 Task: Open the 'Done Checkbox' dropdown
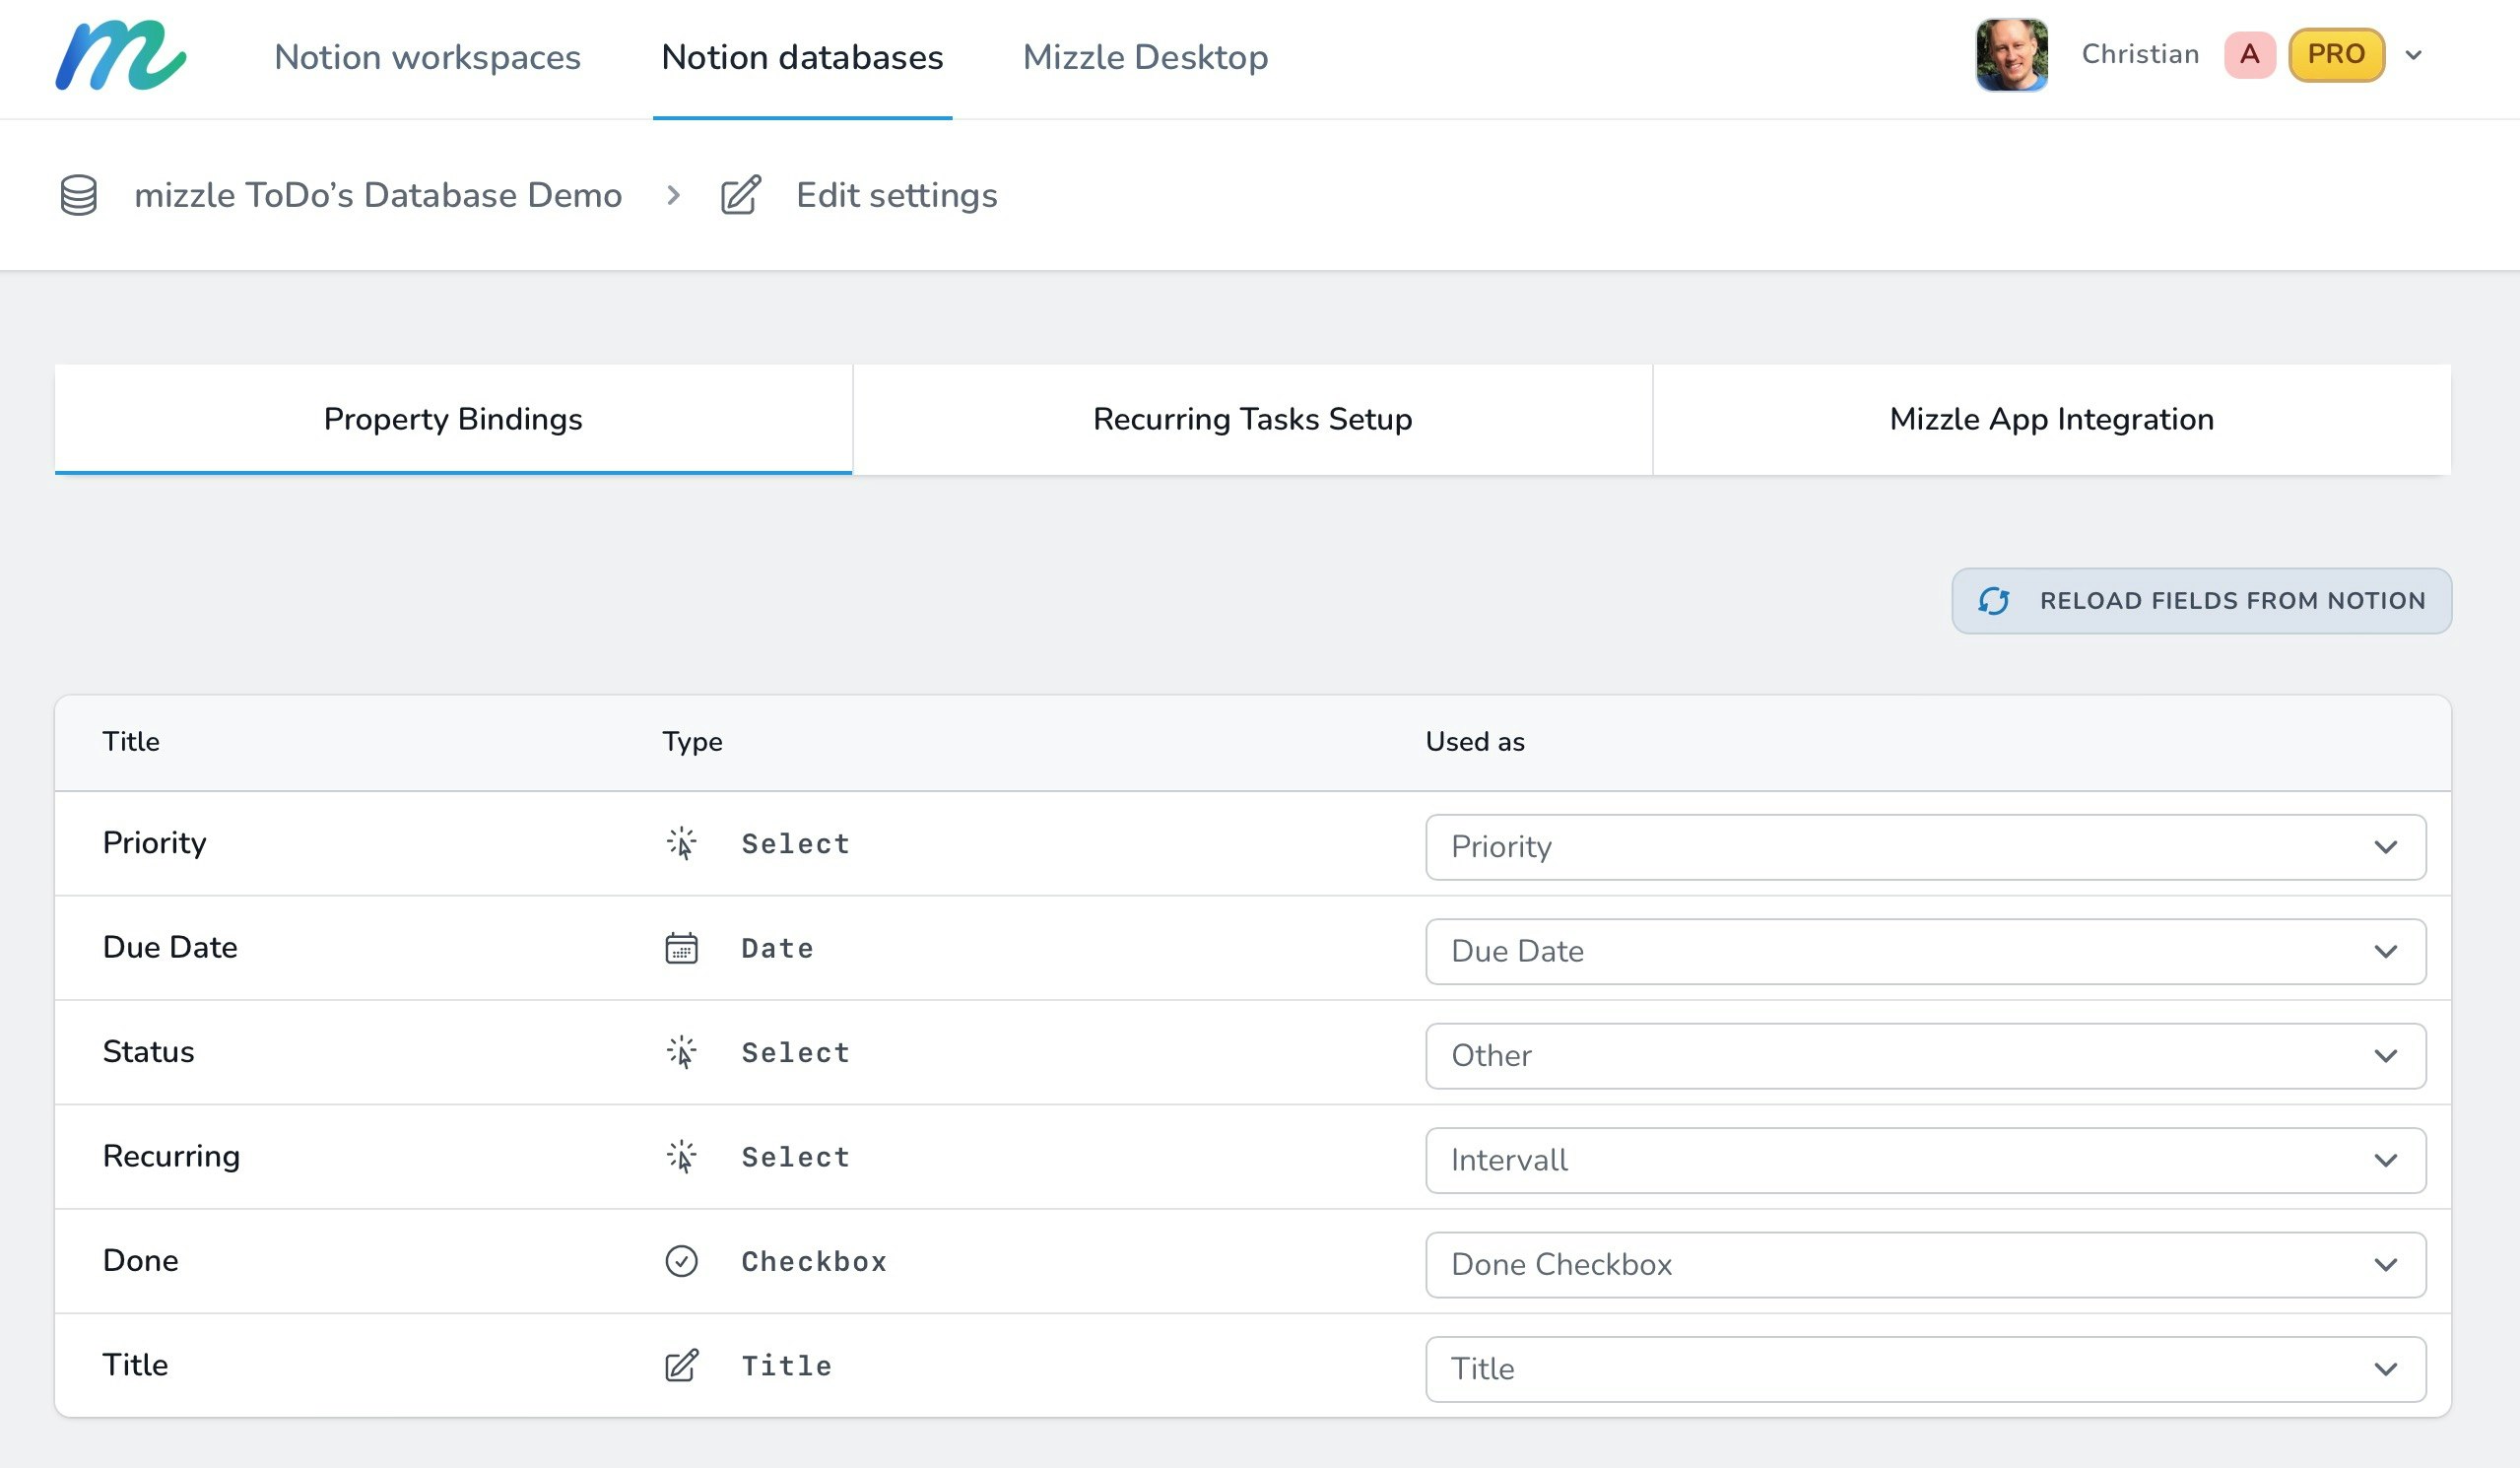click(1925, 1265)
